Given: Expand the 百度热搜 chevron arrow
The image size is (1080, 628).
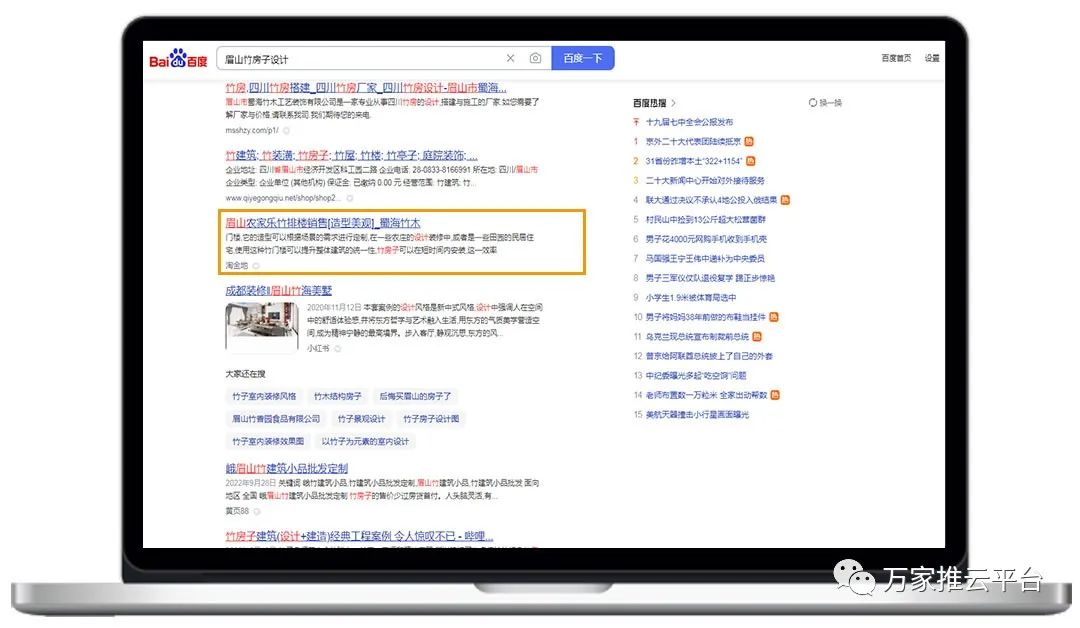Looking at the screenshot, I should click(x=674, y=103).
